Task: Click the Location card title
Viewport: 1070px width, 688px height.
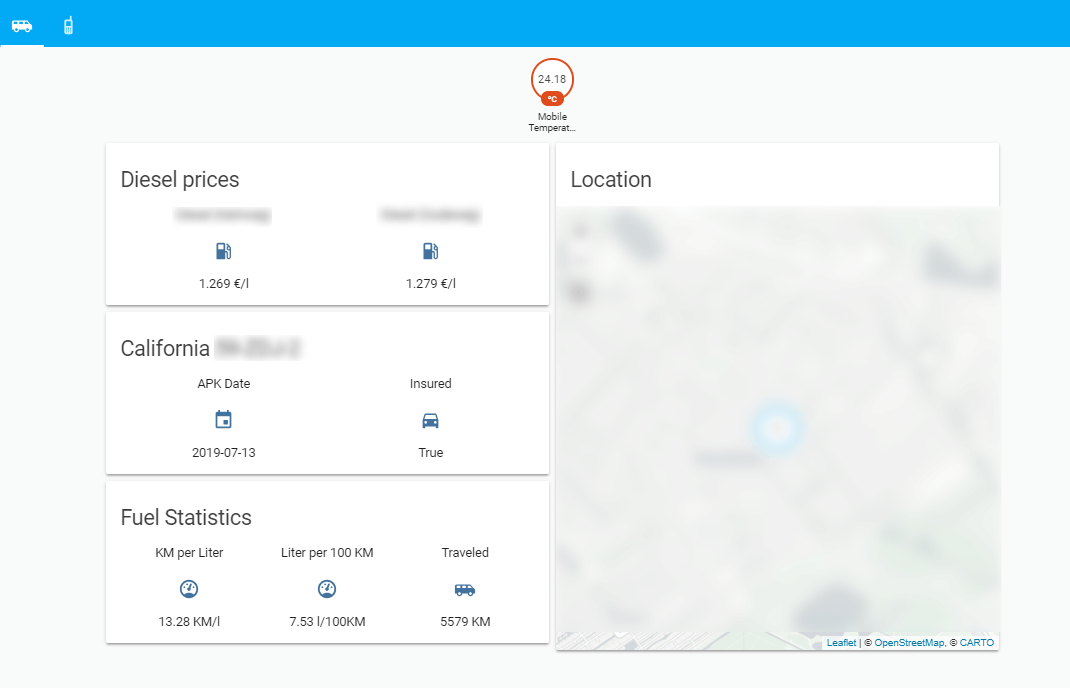Action: coord(611,180)
